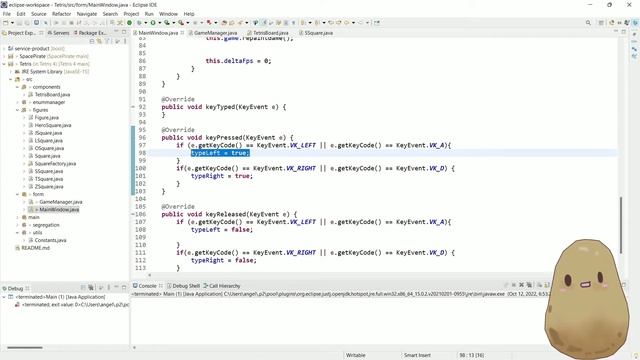
Task: Switch to the Call Hierarchy tab
Action: (222, 286)
